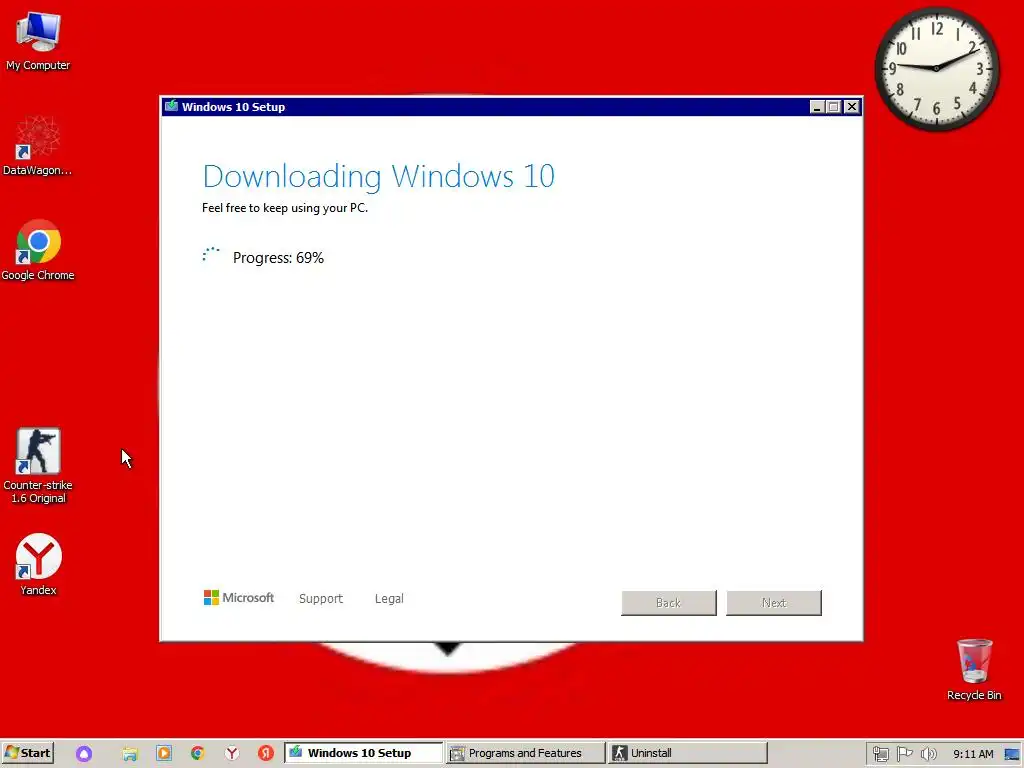The height and width of the screenshot is (768, 1024).
Task: Click the spinning progress indicator
Action: pos(211,255)
